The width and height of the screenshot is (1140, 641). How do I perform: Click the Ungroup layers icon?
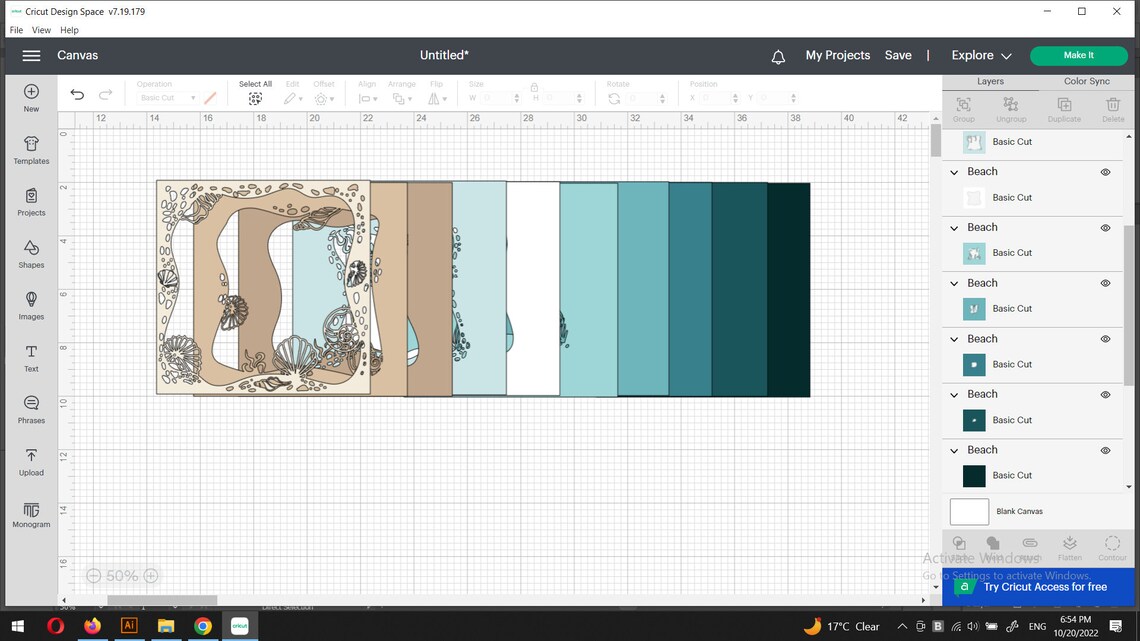point(1011,105)
